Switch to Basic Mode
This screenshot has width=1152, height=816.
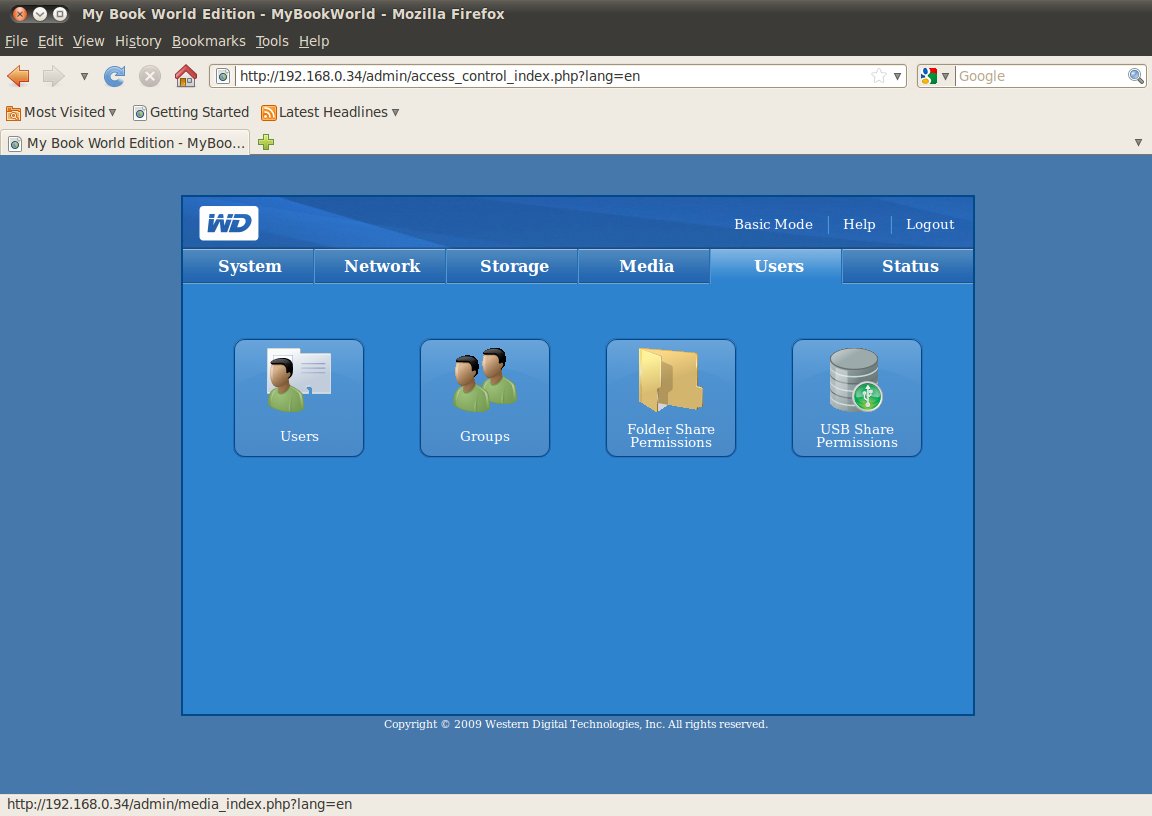[x=773, y=224]
